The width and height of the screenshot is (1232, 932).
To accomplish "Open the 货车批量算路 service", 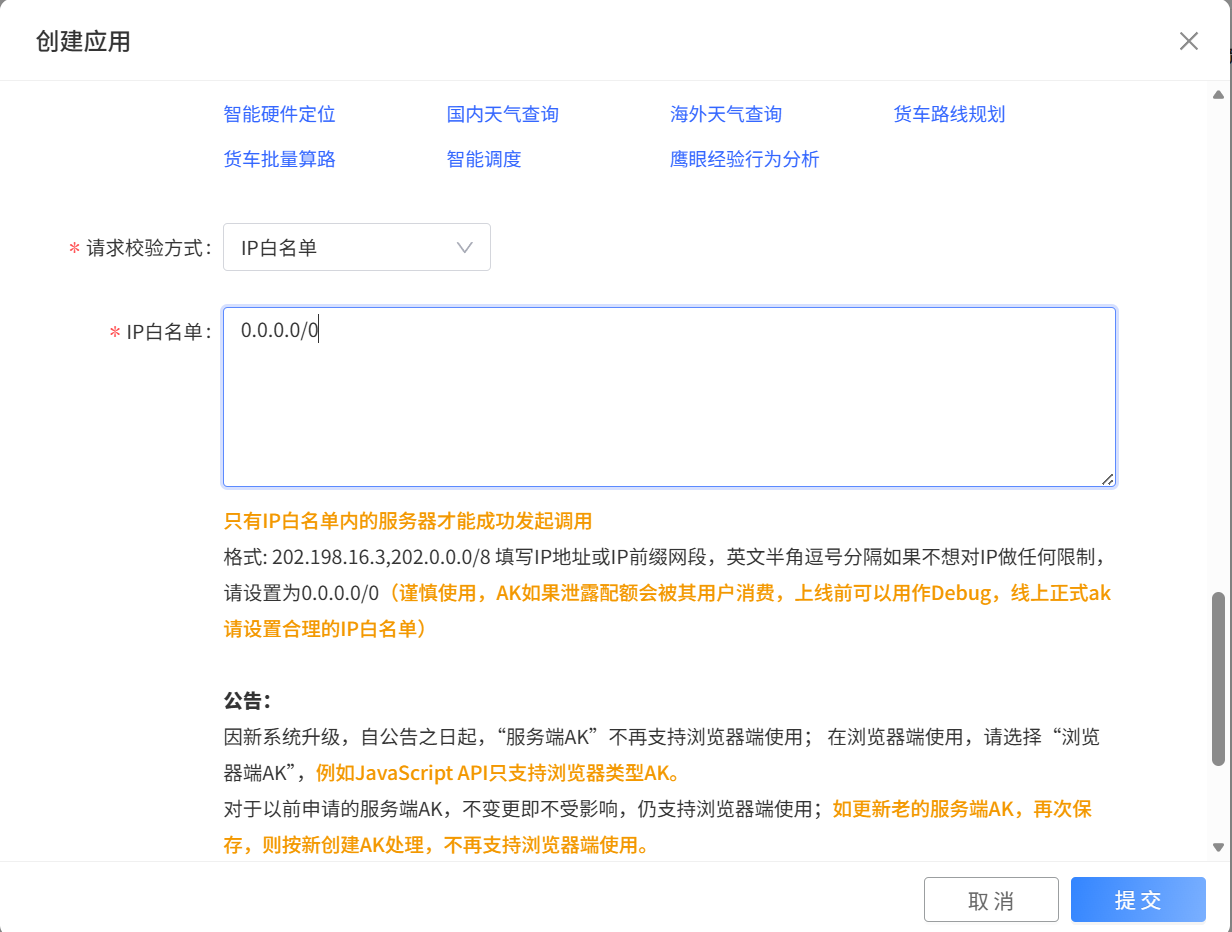I will [x=279, y=159].
